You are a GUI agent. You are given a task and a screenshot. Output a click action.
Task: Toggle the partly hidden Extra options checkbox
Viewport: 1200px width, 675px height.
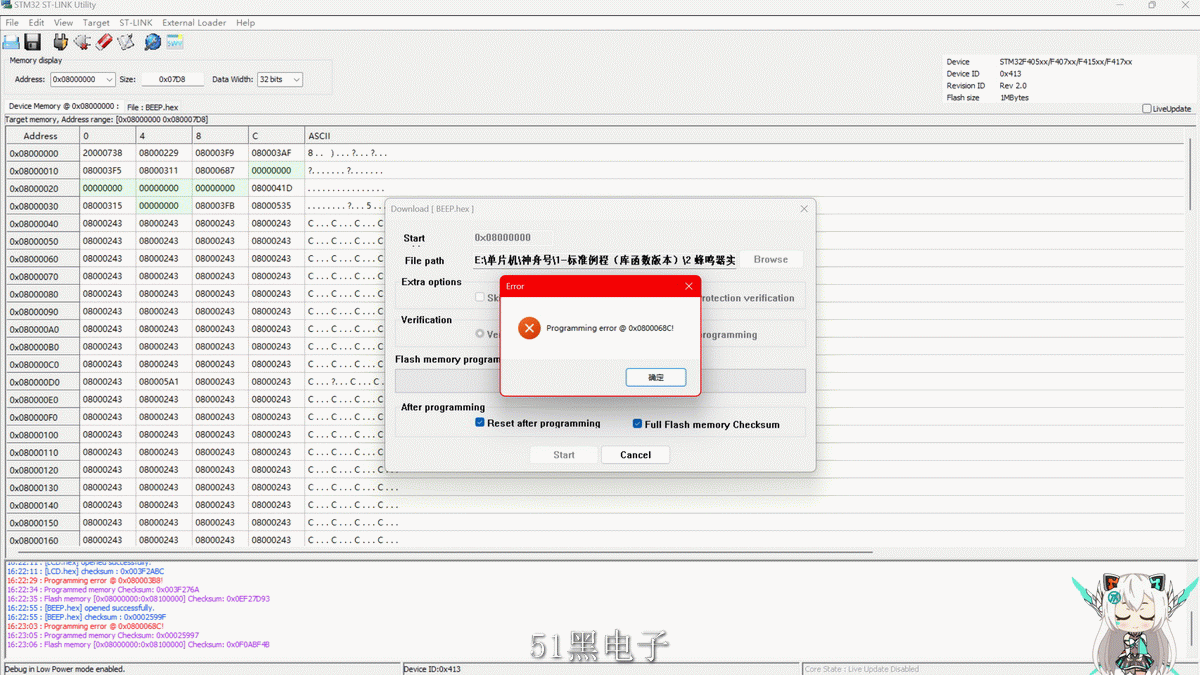(x=480, y=297)
